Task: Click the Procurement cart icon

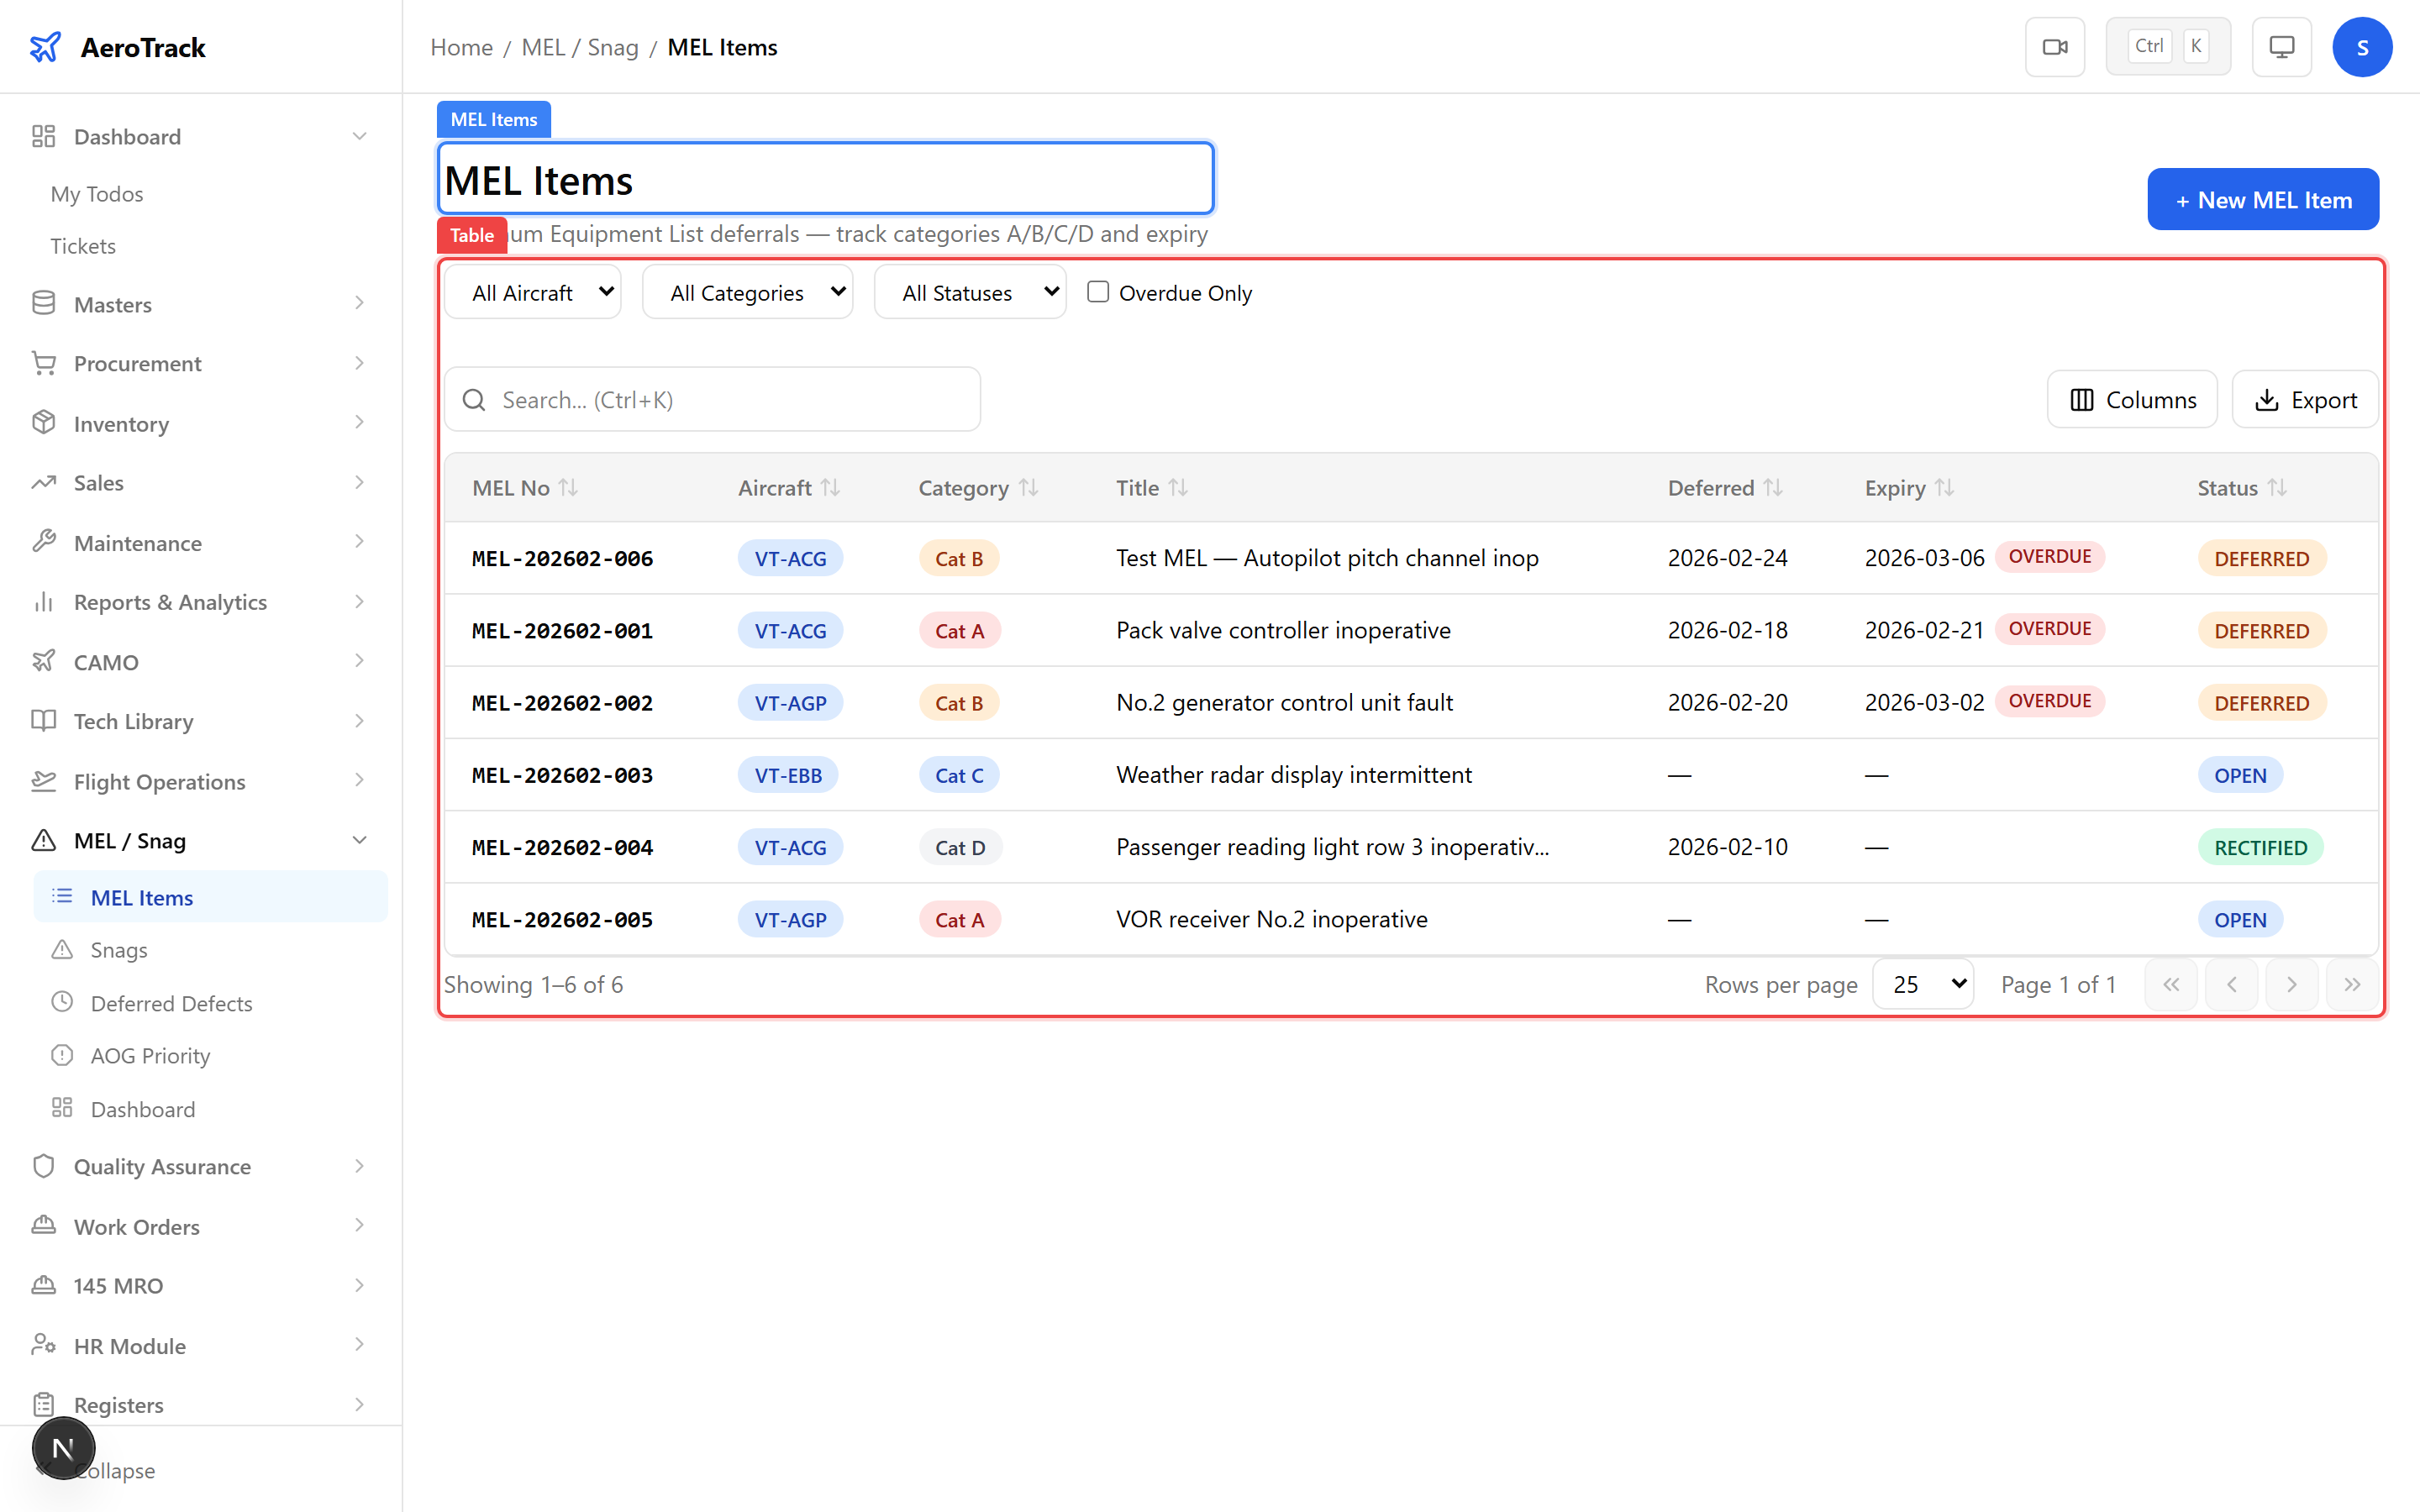Action: [44, 362]
